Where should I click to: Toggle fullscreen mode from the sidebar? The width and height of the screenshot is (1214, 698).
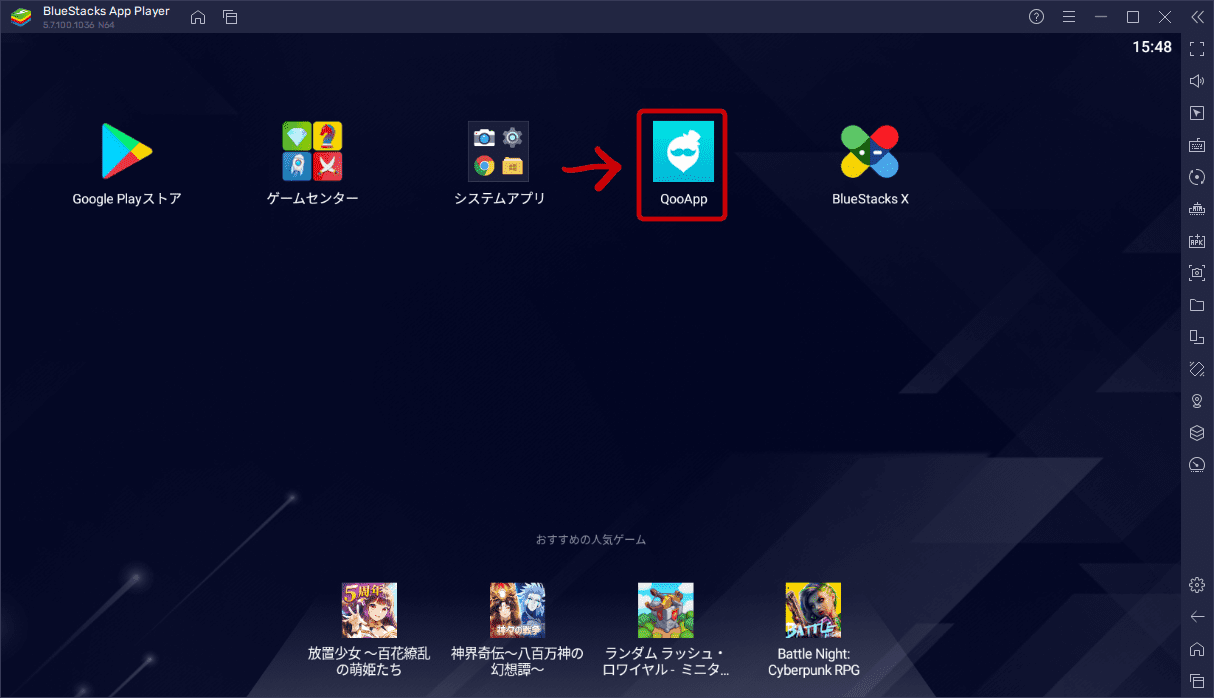(x=1197, y=47)
